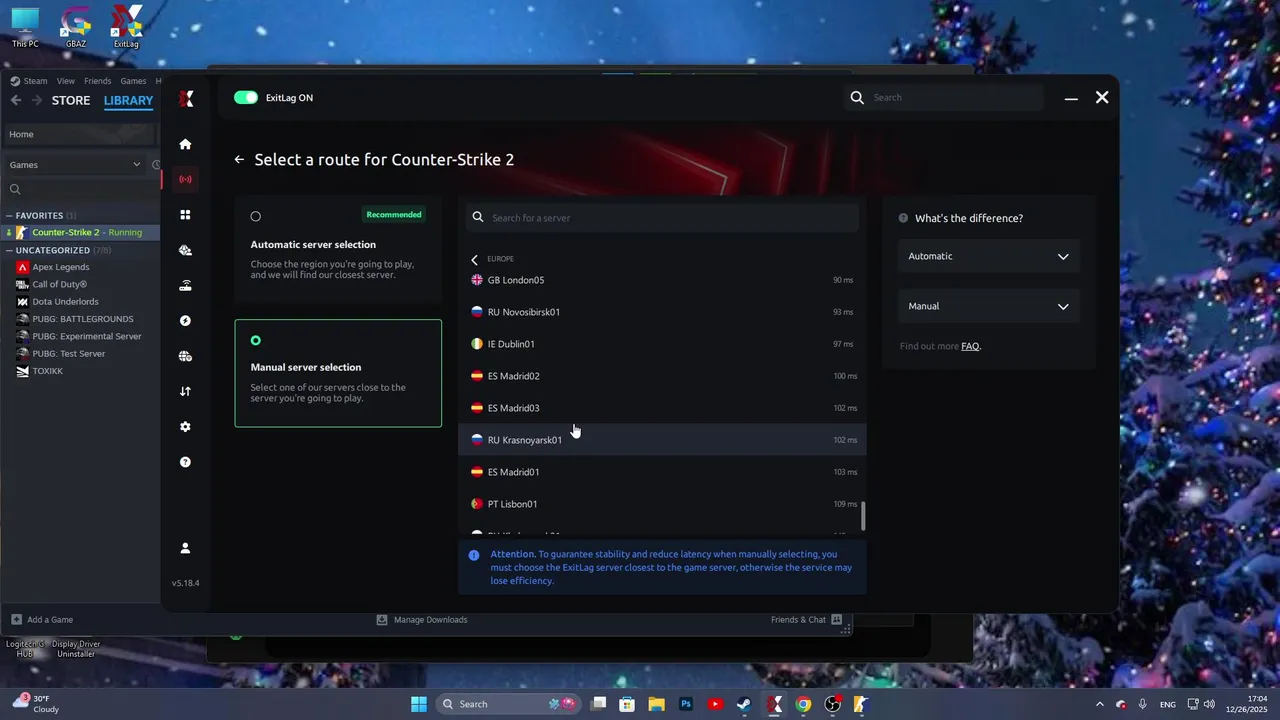Open Google Chrome from the taskbar

pos(803,704)
